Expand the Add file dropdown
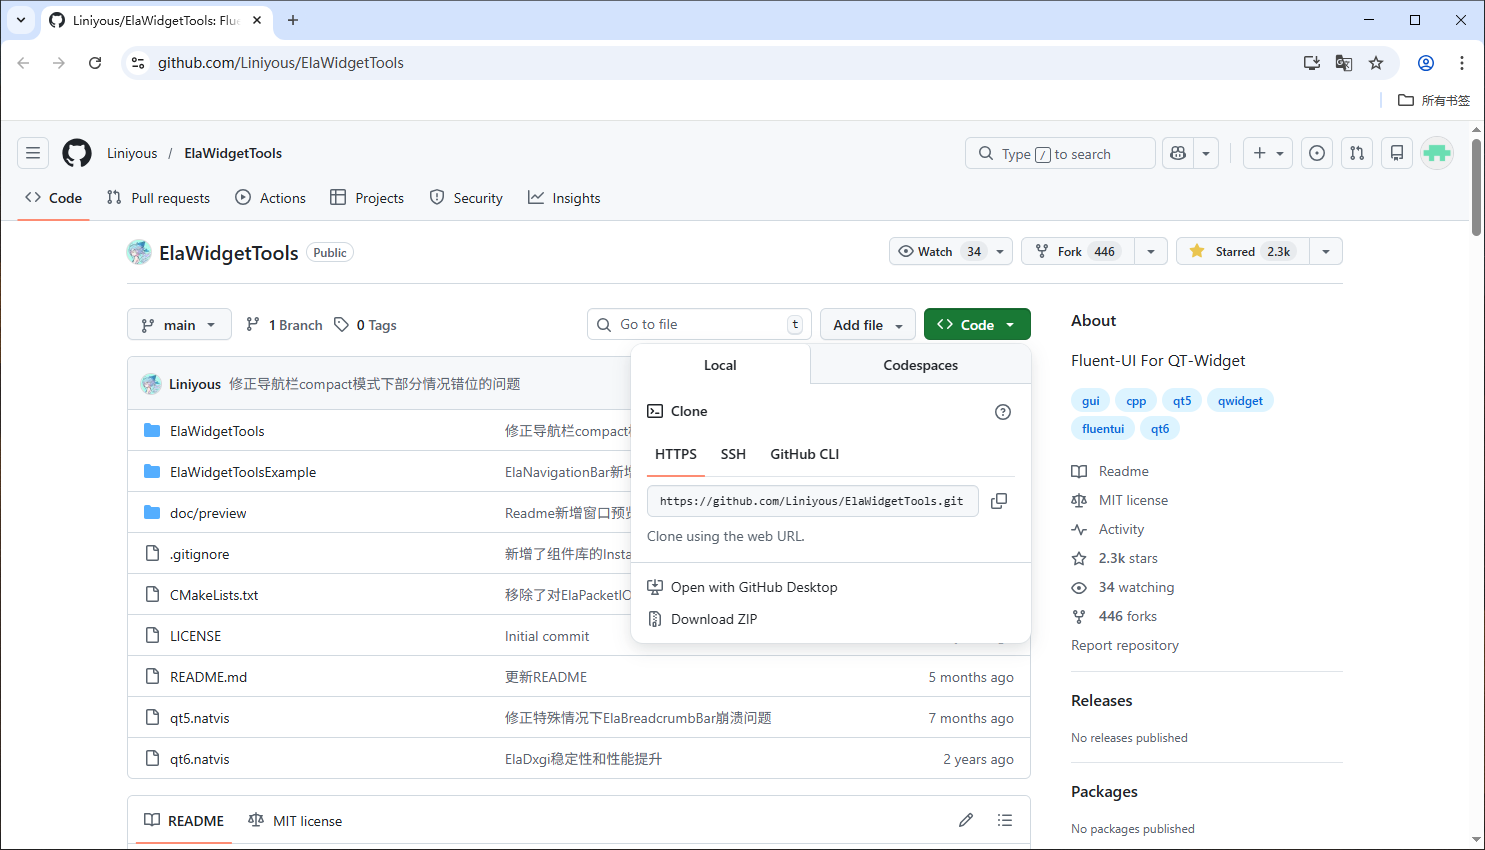The width and height of the screenshot is (1485, 850). 868,325
